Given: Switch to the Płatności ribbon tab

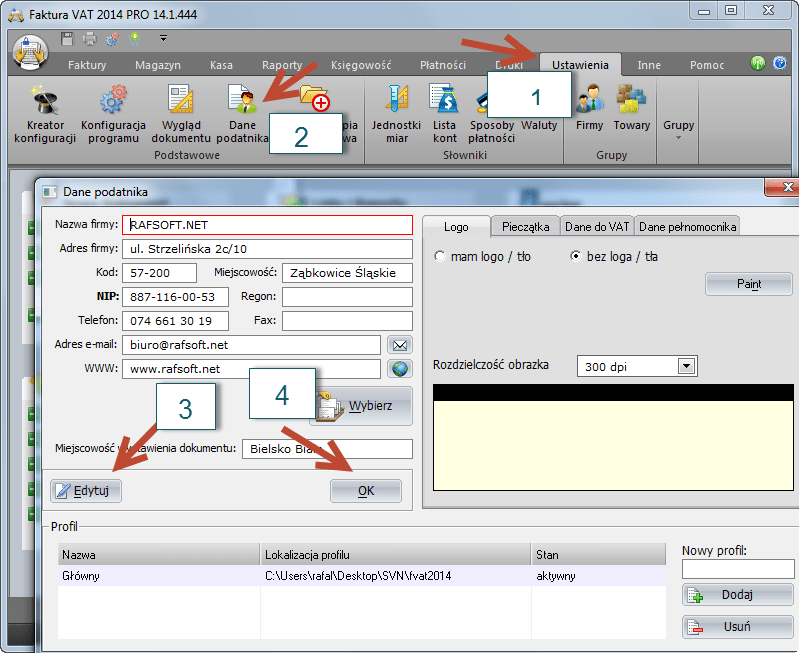Looking at the screenshot, I should coord(443,65).
